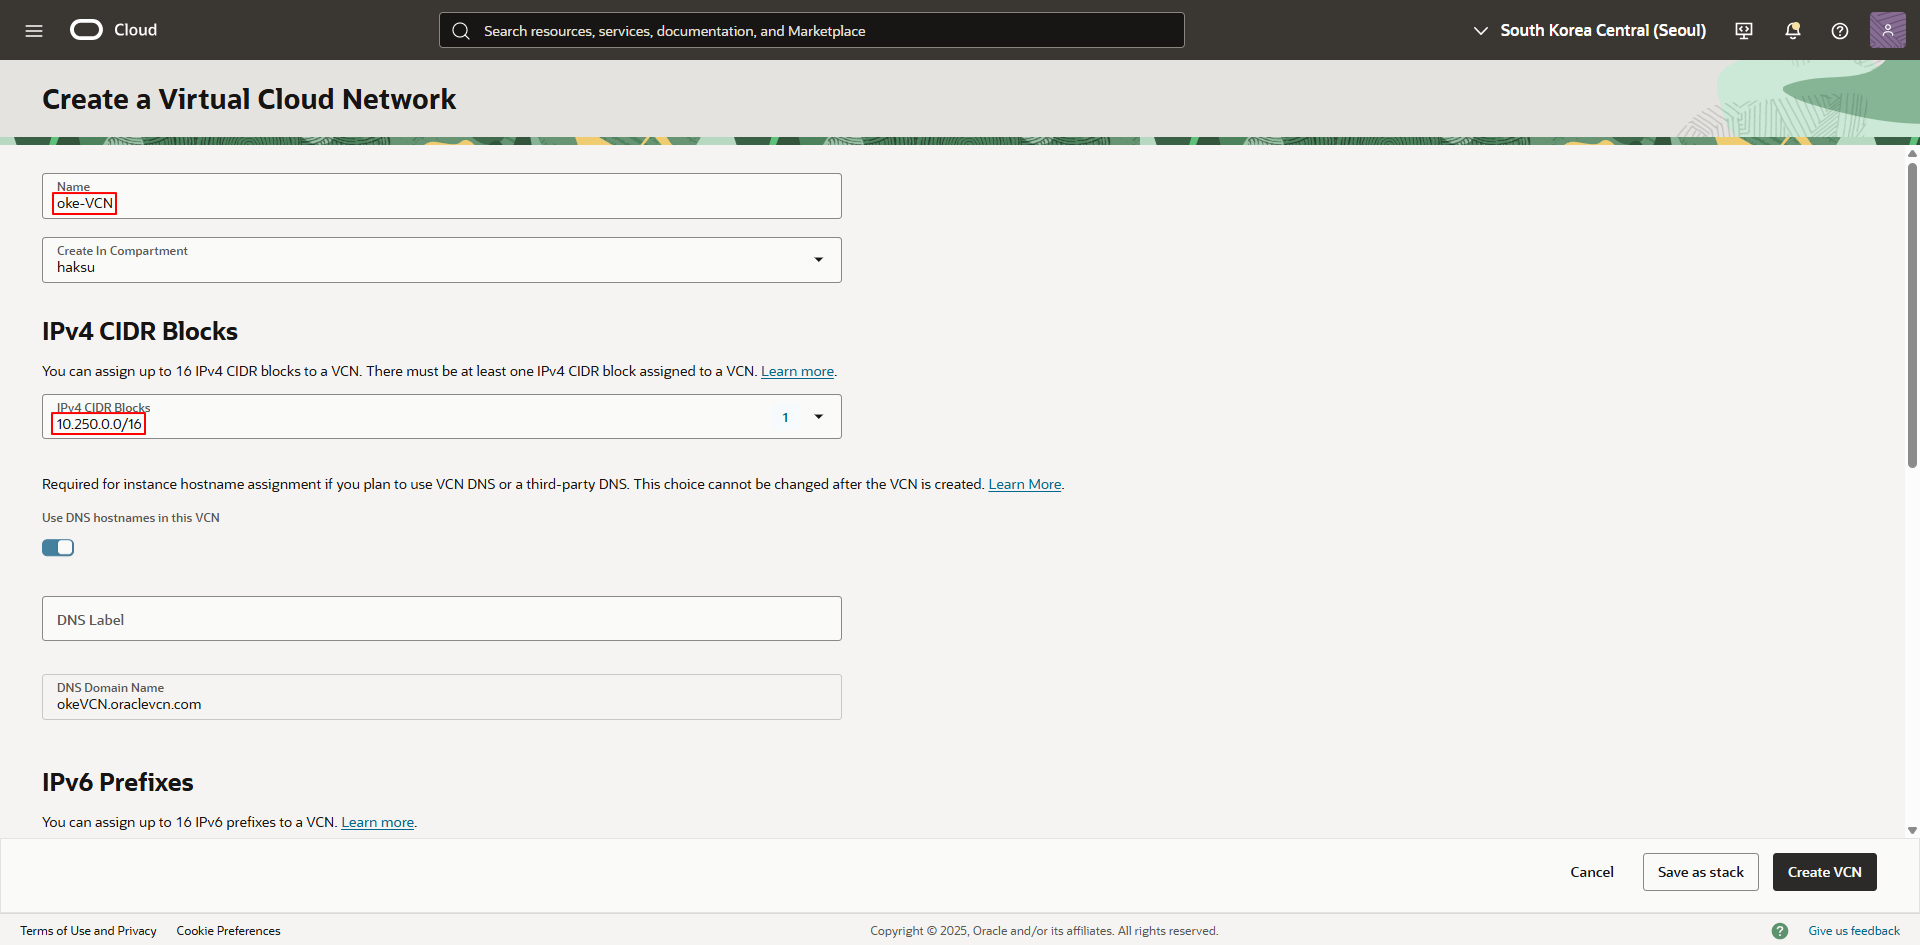Open the hamburger navigation menu
Screen dimensions: 1920x945
(x=34, y=31)
